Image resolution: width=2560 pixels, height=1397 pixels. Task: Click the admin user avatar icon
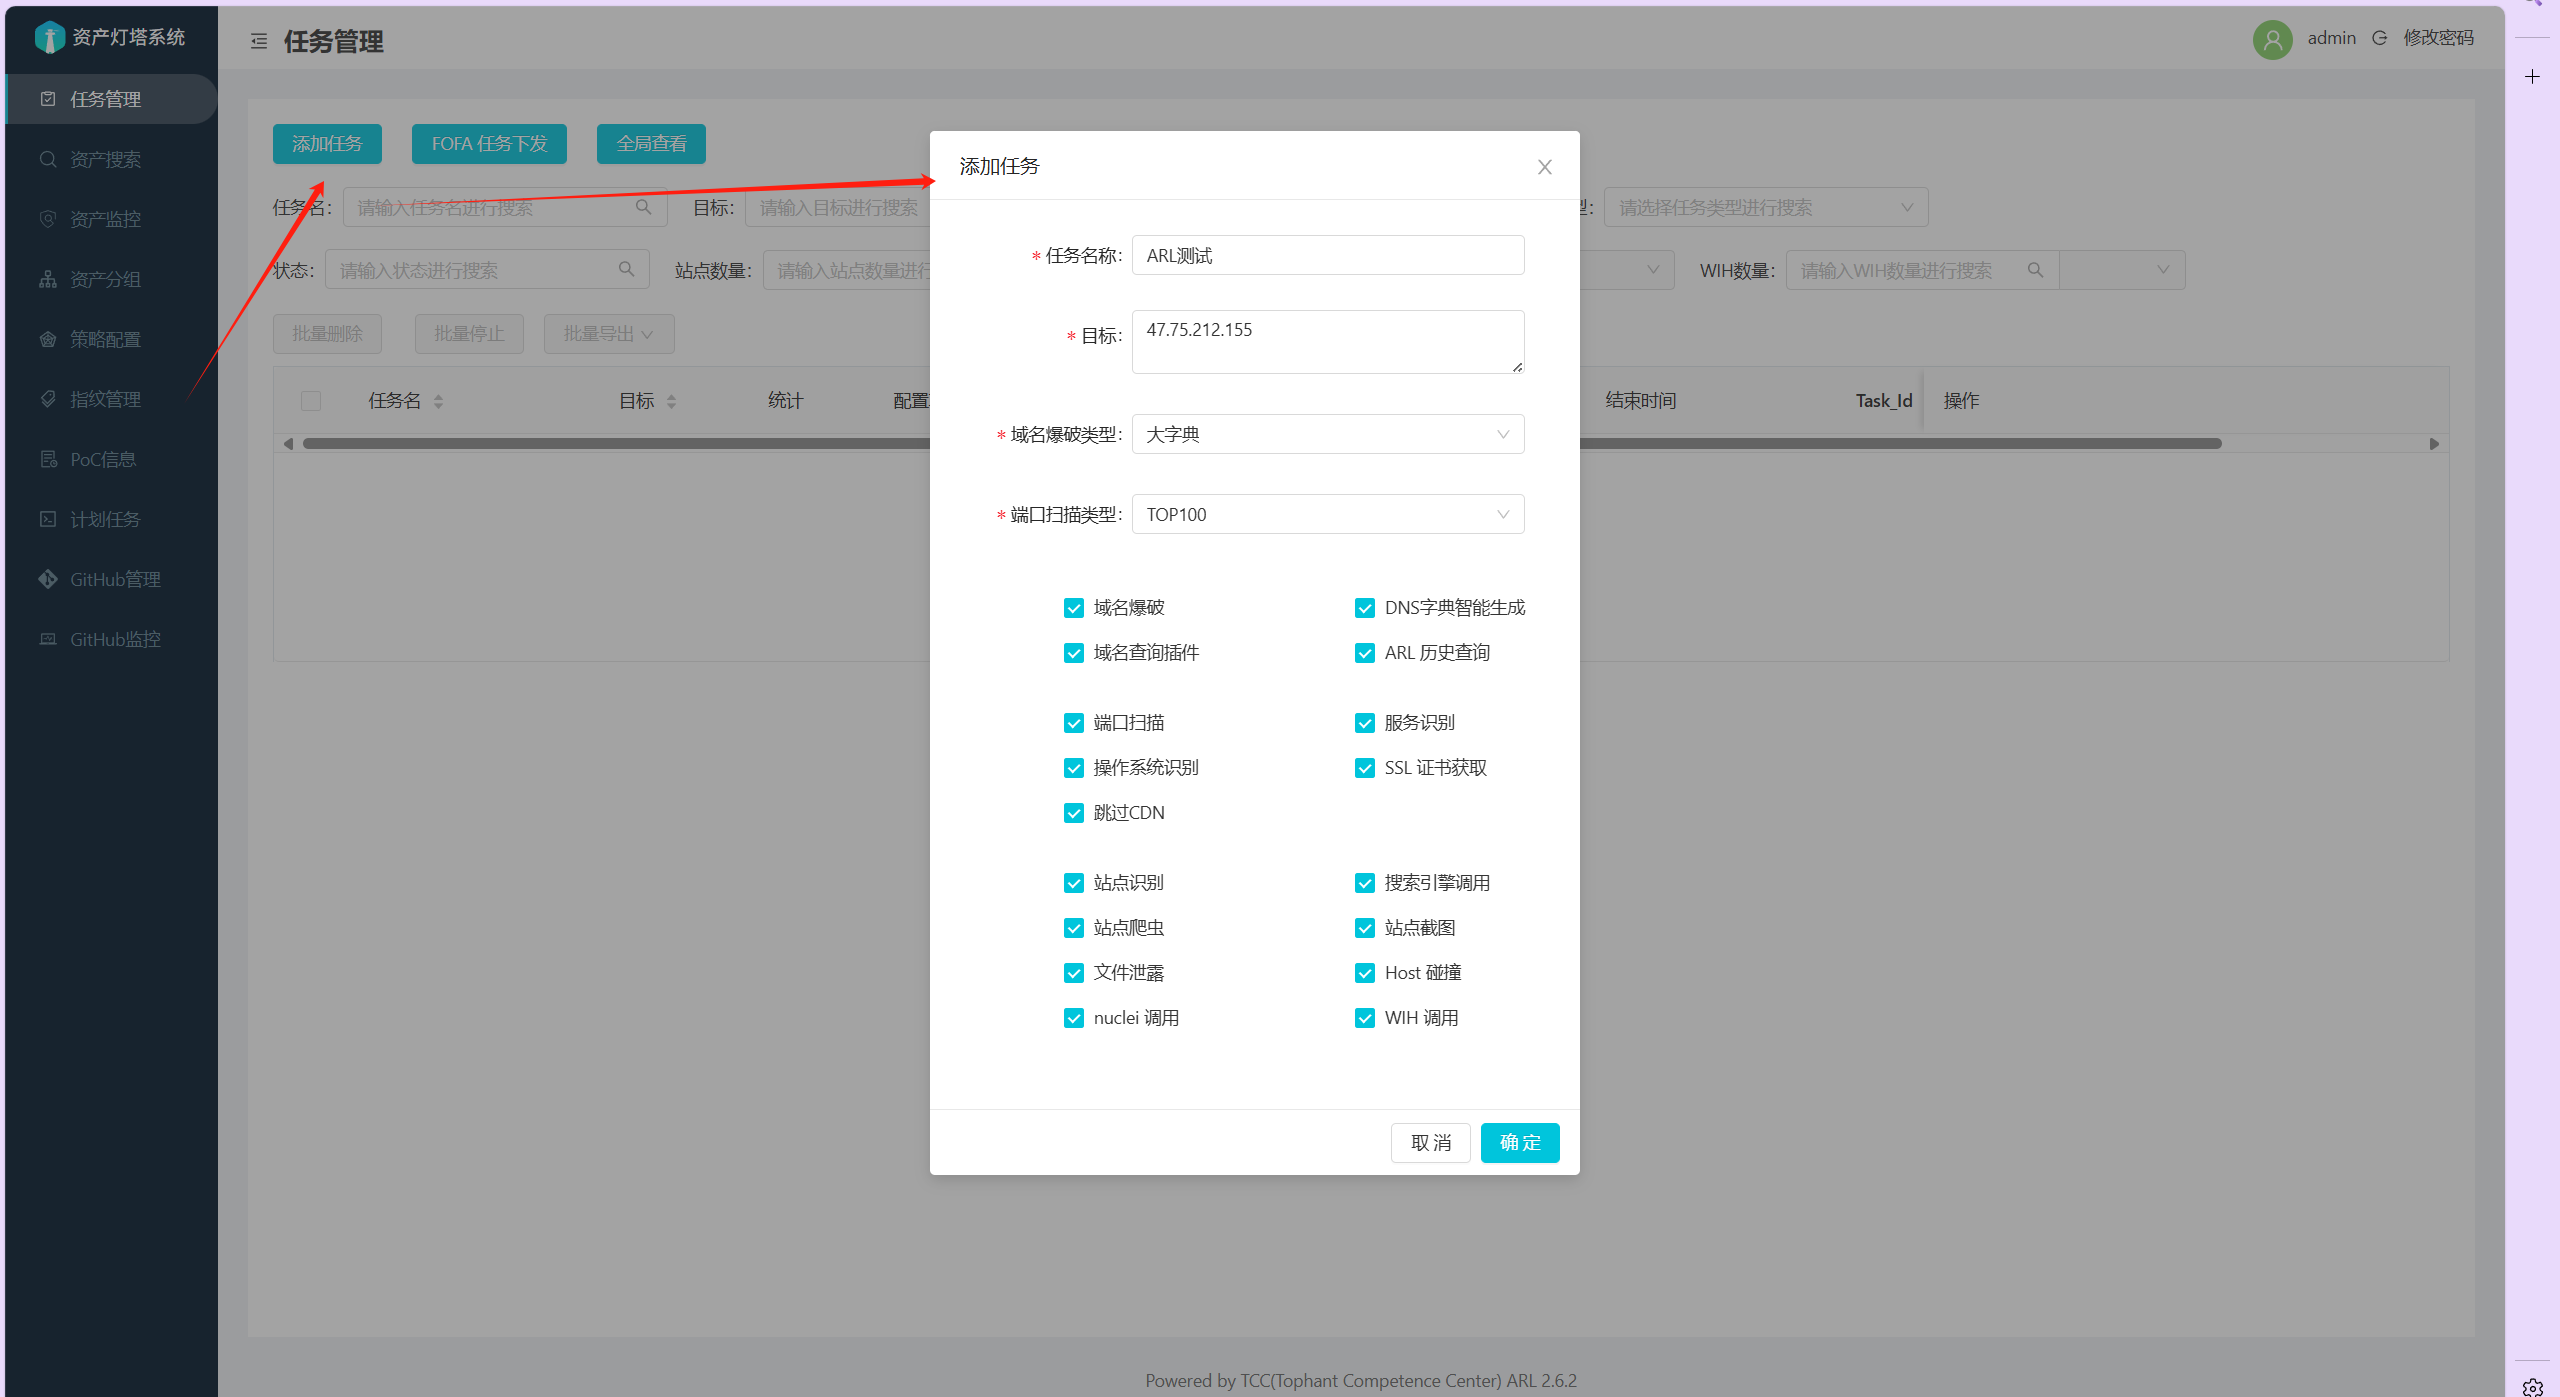click(2272, 39)
